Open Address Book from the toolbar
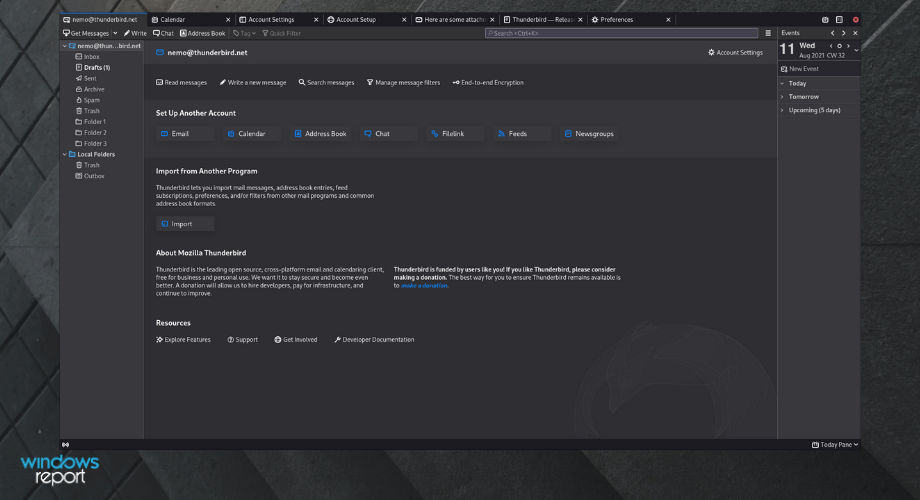 202,33
